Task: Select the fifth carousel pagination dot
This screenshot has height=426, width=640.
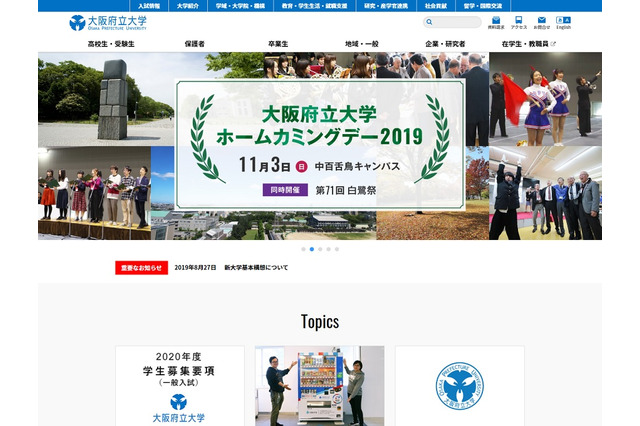Action: [337, 249]
